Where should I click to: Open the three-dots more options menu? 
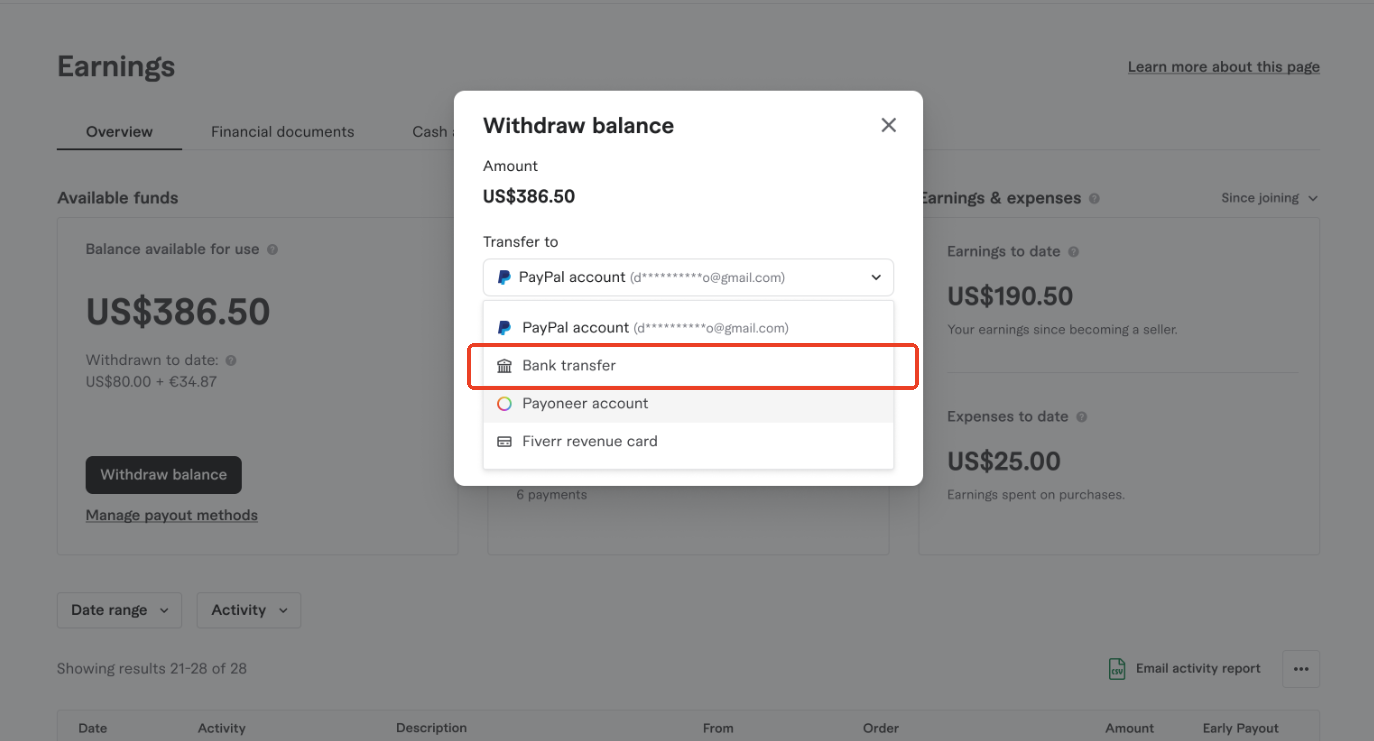click(1301, 669)
